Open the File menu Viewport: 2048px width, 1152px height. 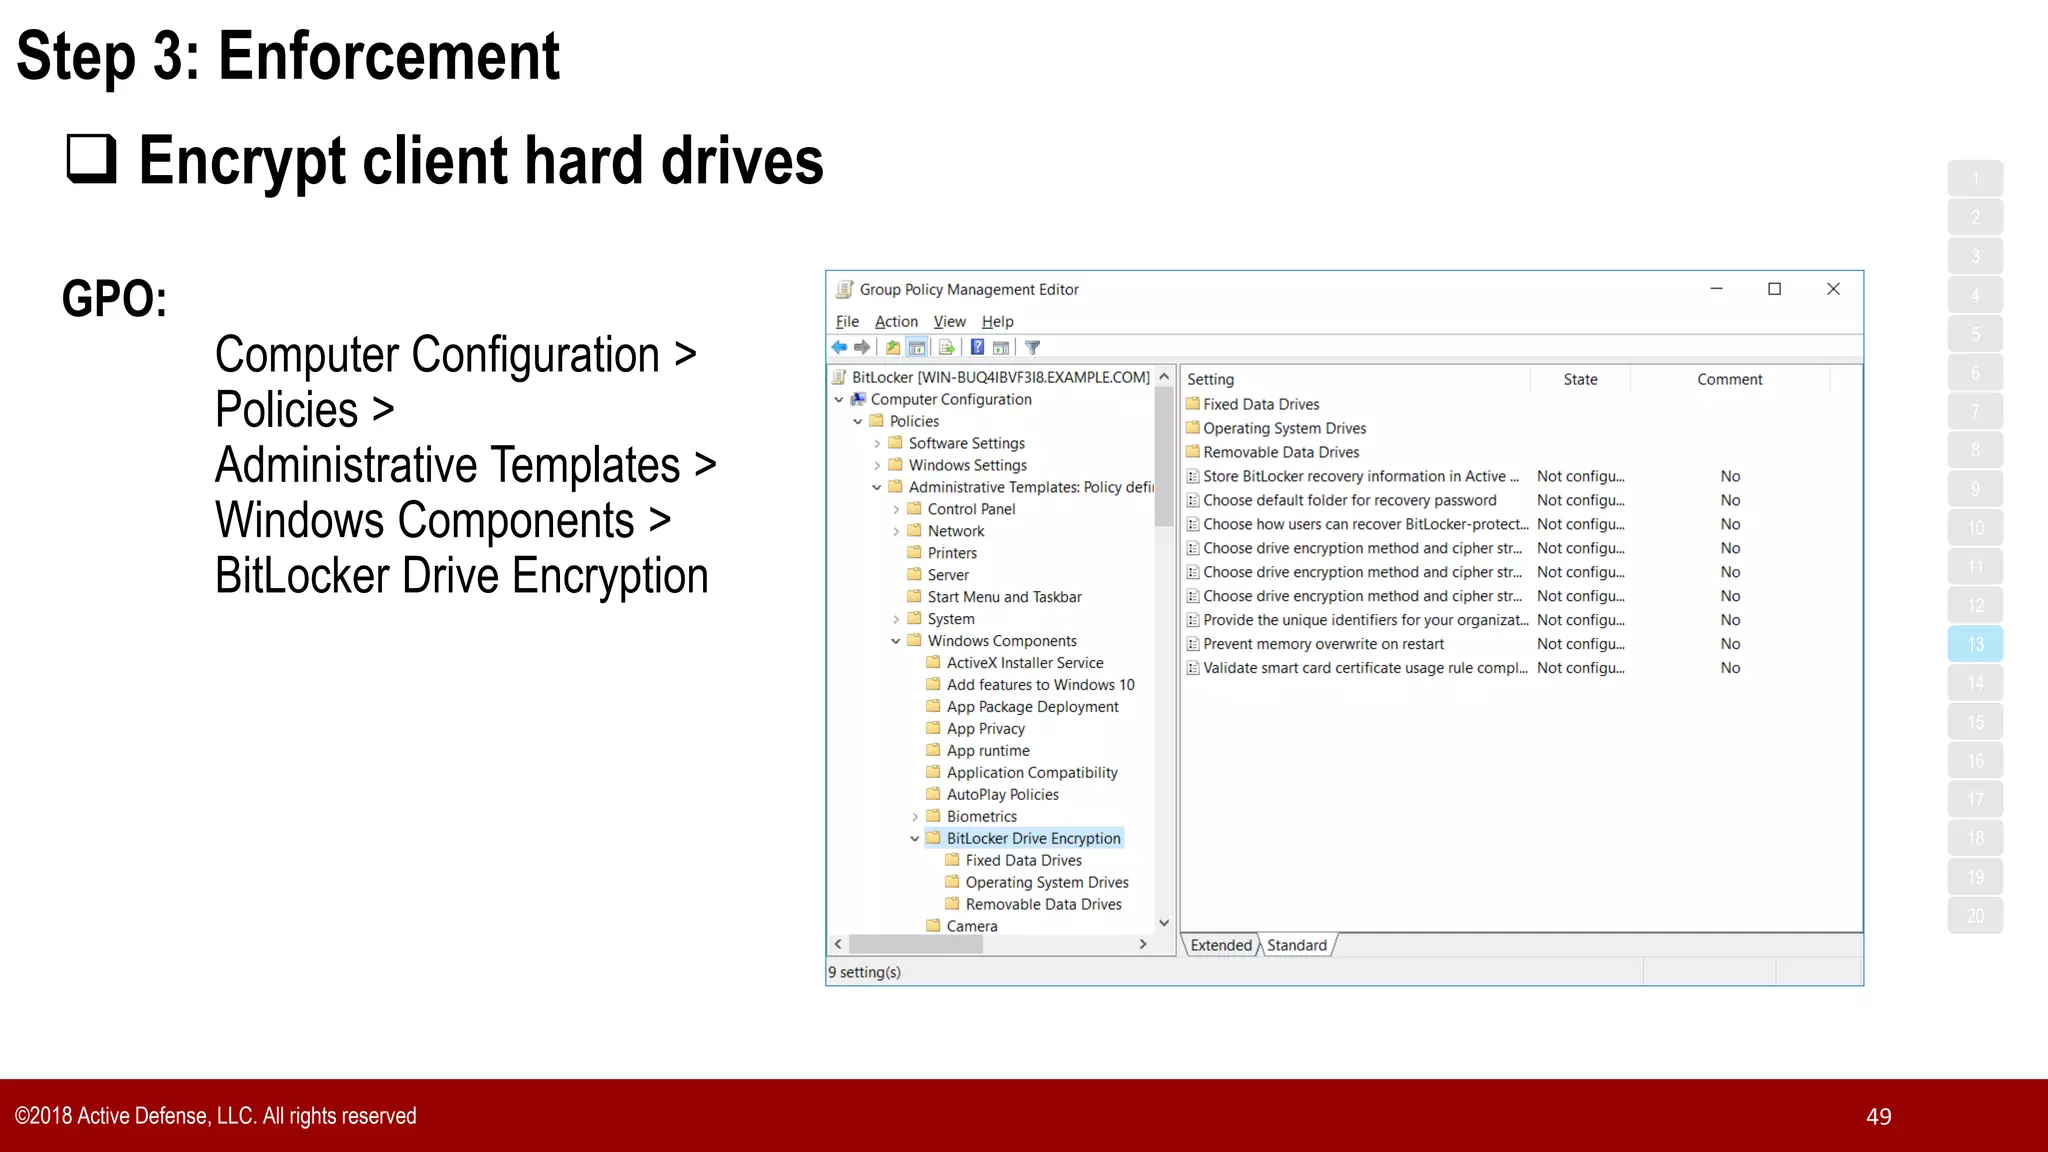(x=847, y=321)
